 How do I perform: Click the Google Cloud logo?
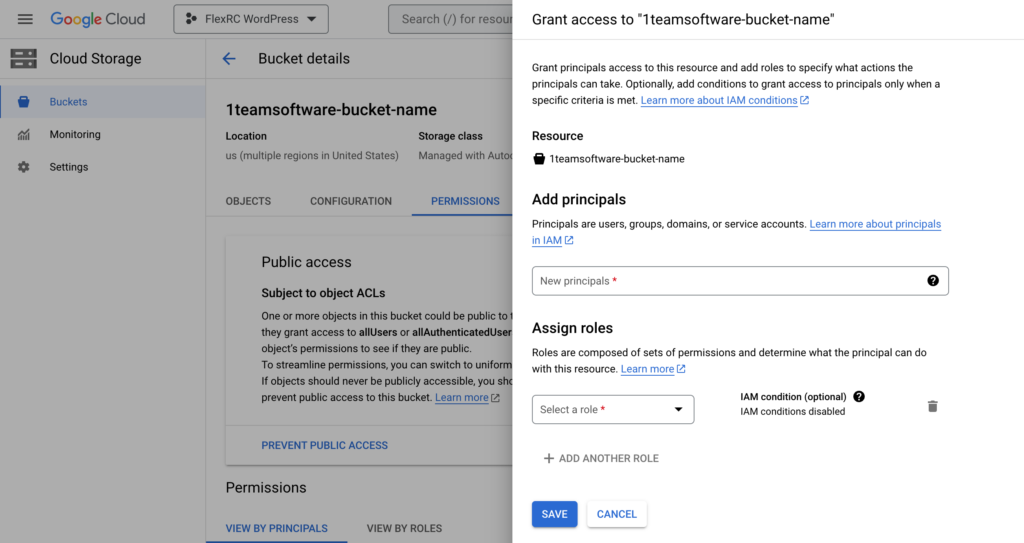click(98, 19)
